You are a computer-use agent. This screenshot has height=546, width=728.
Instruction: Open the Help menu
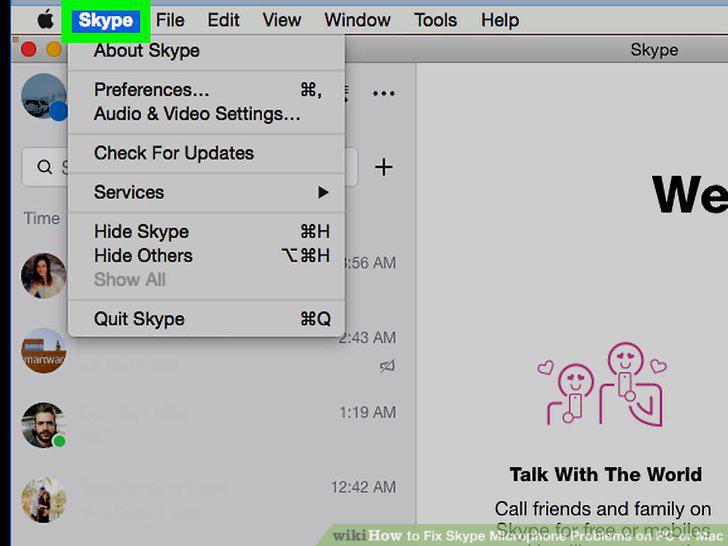tap(500, 20)
